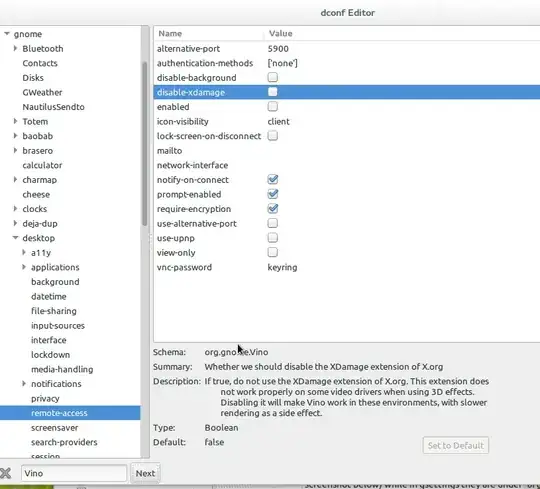Expand the Totem tree node

[x=15, y=121]
